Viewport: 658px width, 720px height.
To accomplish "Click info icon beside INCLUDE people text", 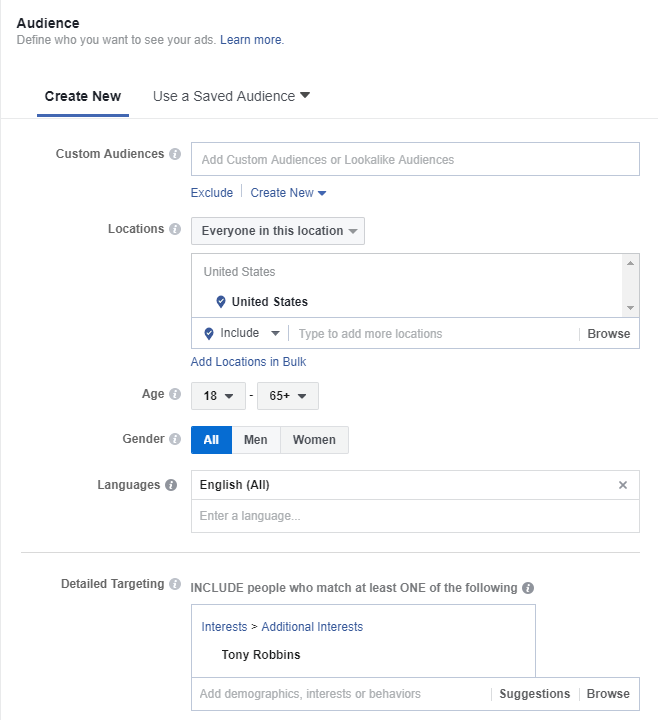I will coord(528,588).
